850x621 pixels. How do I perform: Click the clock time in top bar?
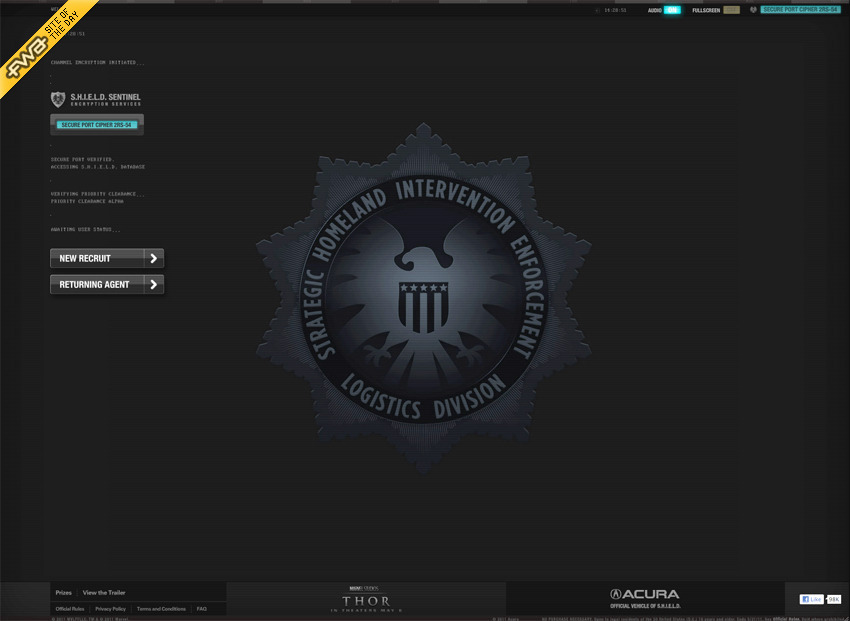[x=615, y=10]
